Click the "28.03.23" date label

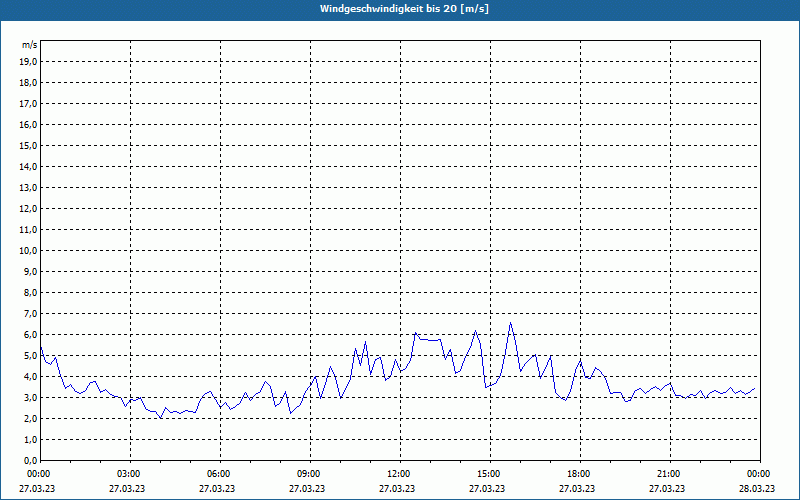click(757, 488)
